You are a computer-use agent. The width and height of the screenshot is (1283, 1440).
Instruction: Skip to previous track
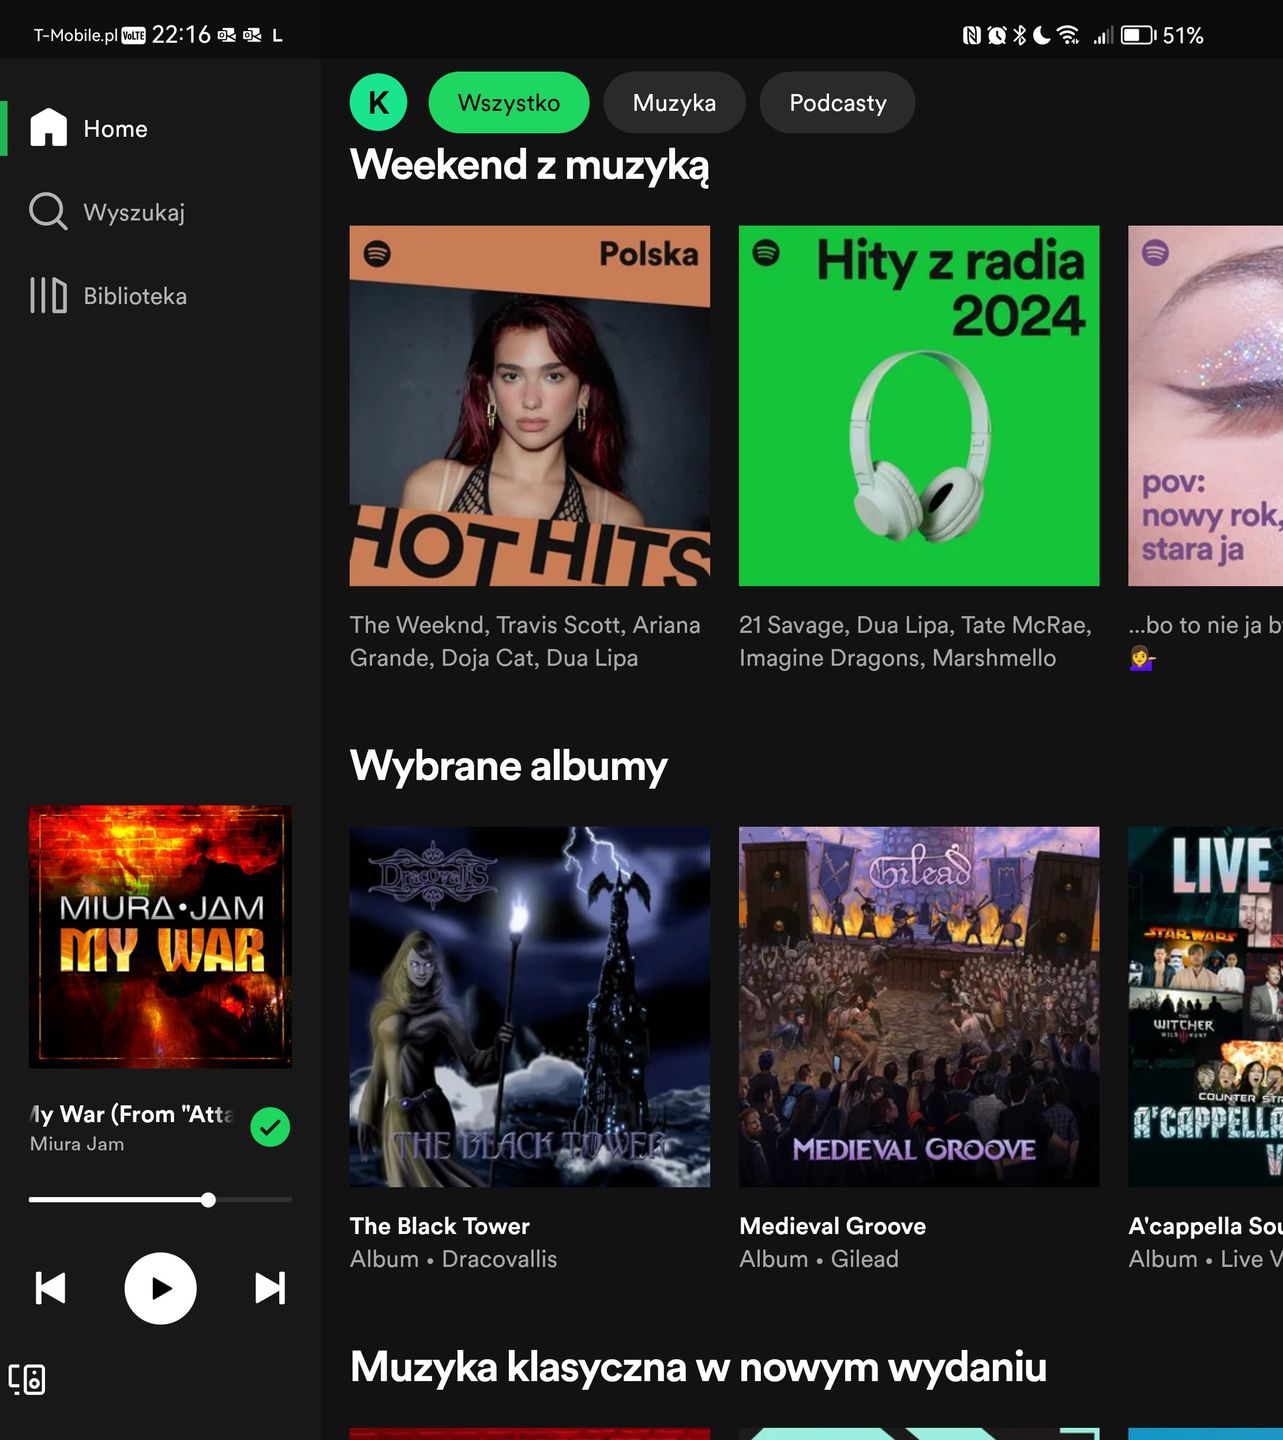click(x=51, y=1288)
